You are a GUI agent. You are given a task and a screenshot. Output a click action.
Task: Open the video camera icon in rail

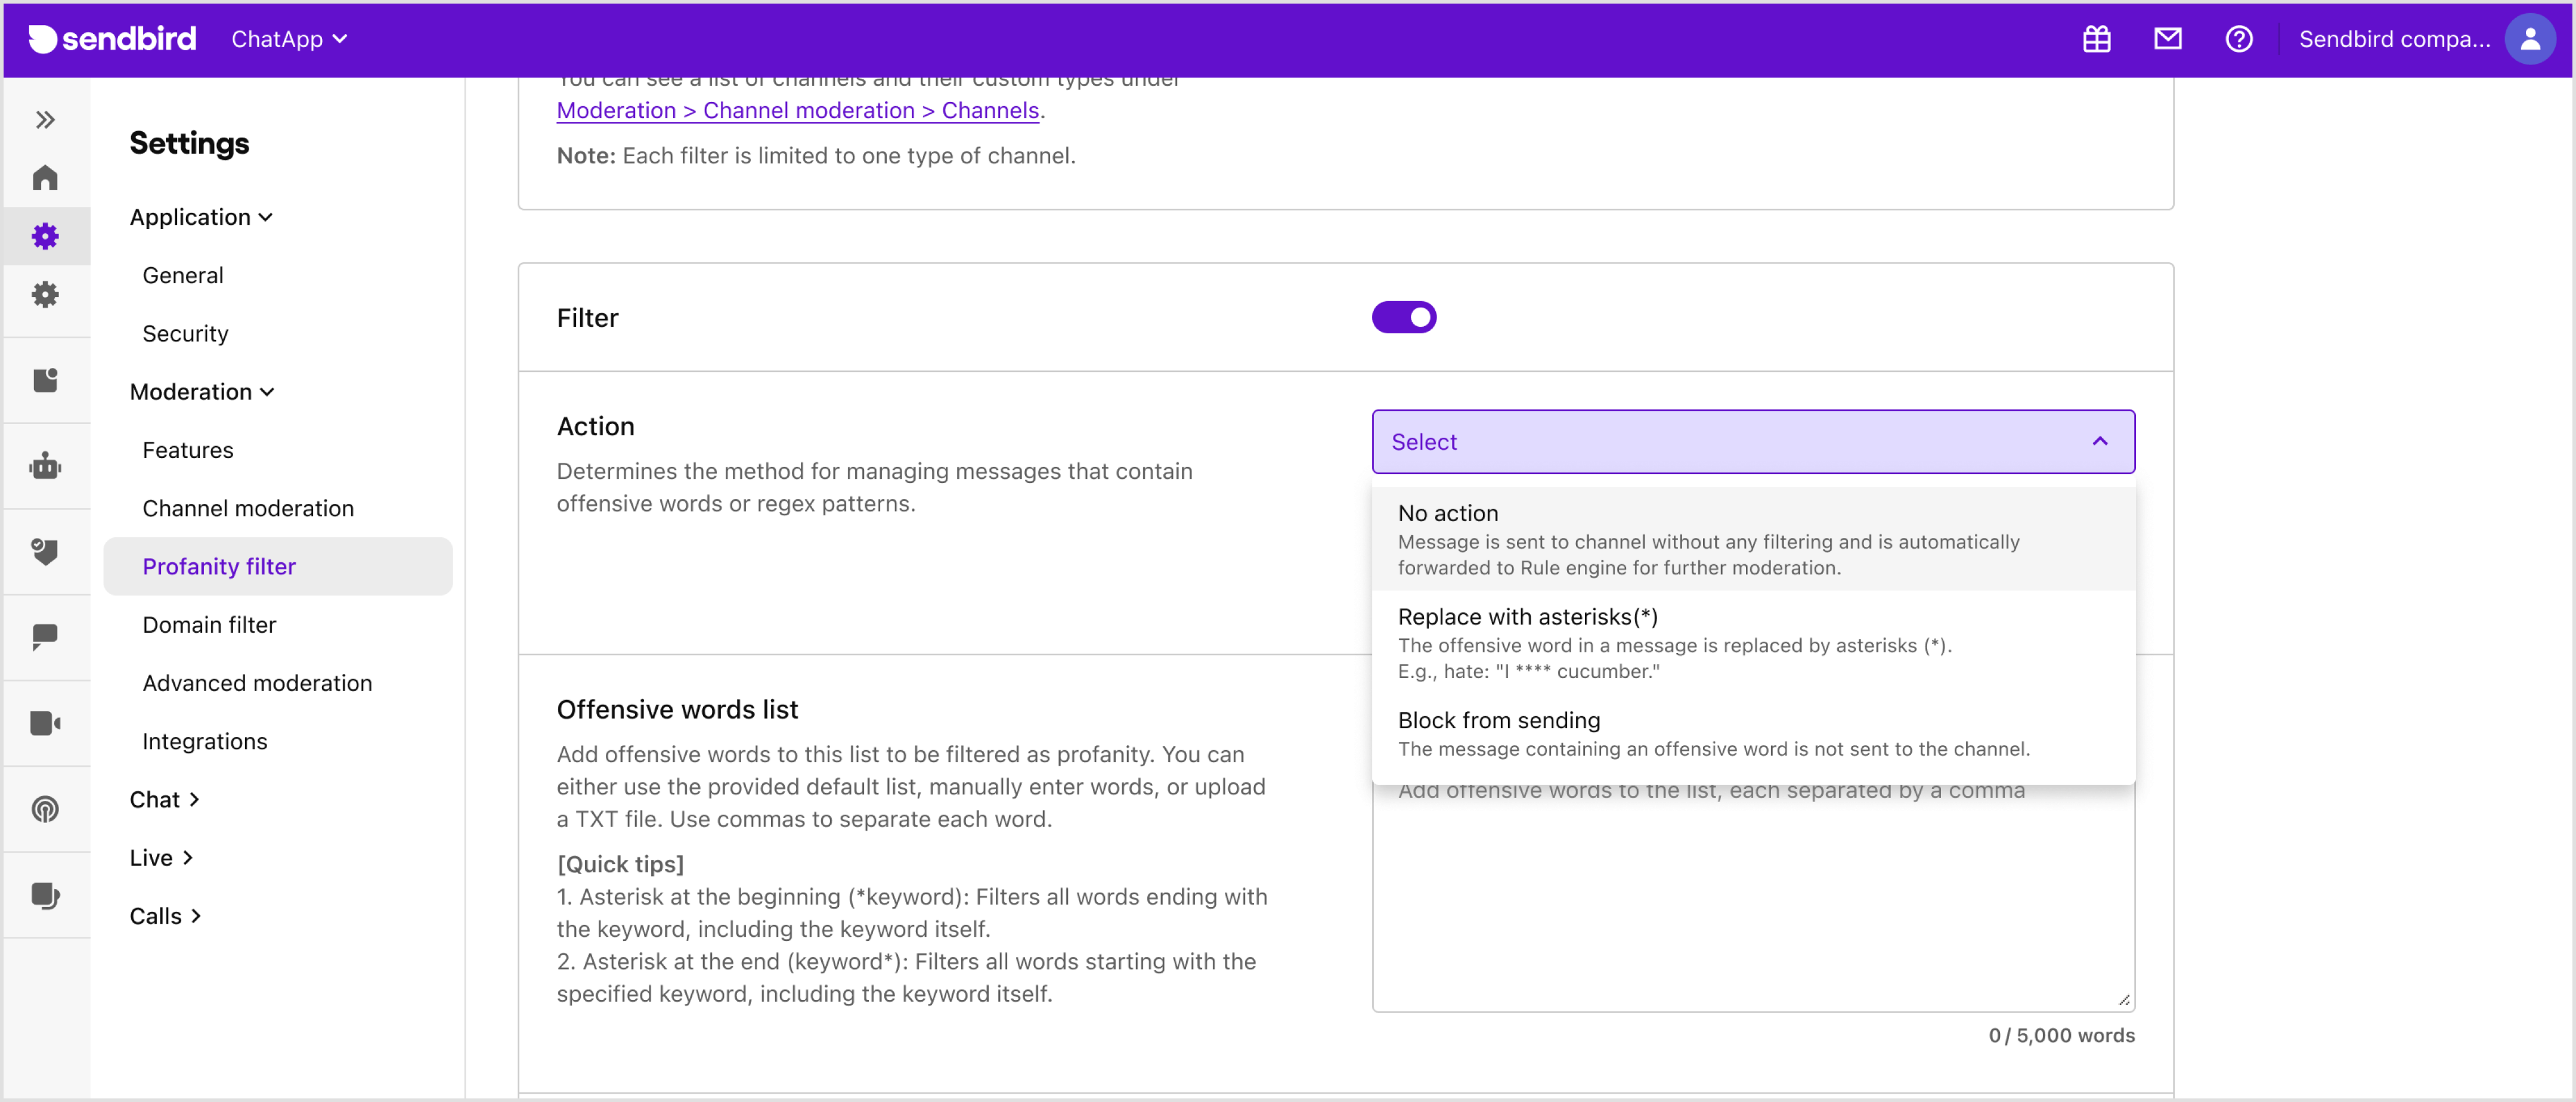point(45,723)
